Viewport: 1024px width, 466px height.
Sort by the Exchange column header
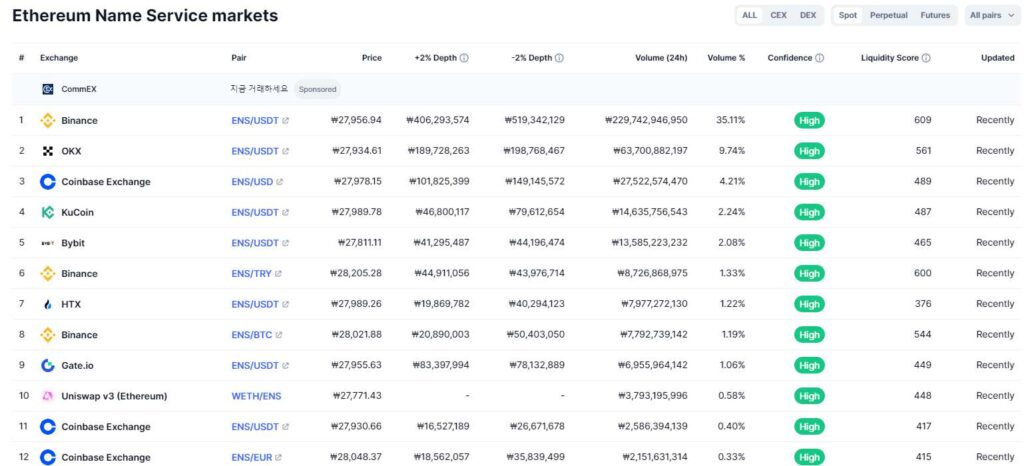[x=59, y=58]
